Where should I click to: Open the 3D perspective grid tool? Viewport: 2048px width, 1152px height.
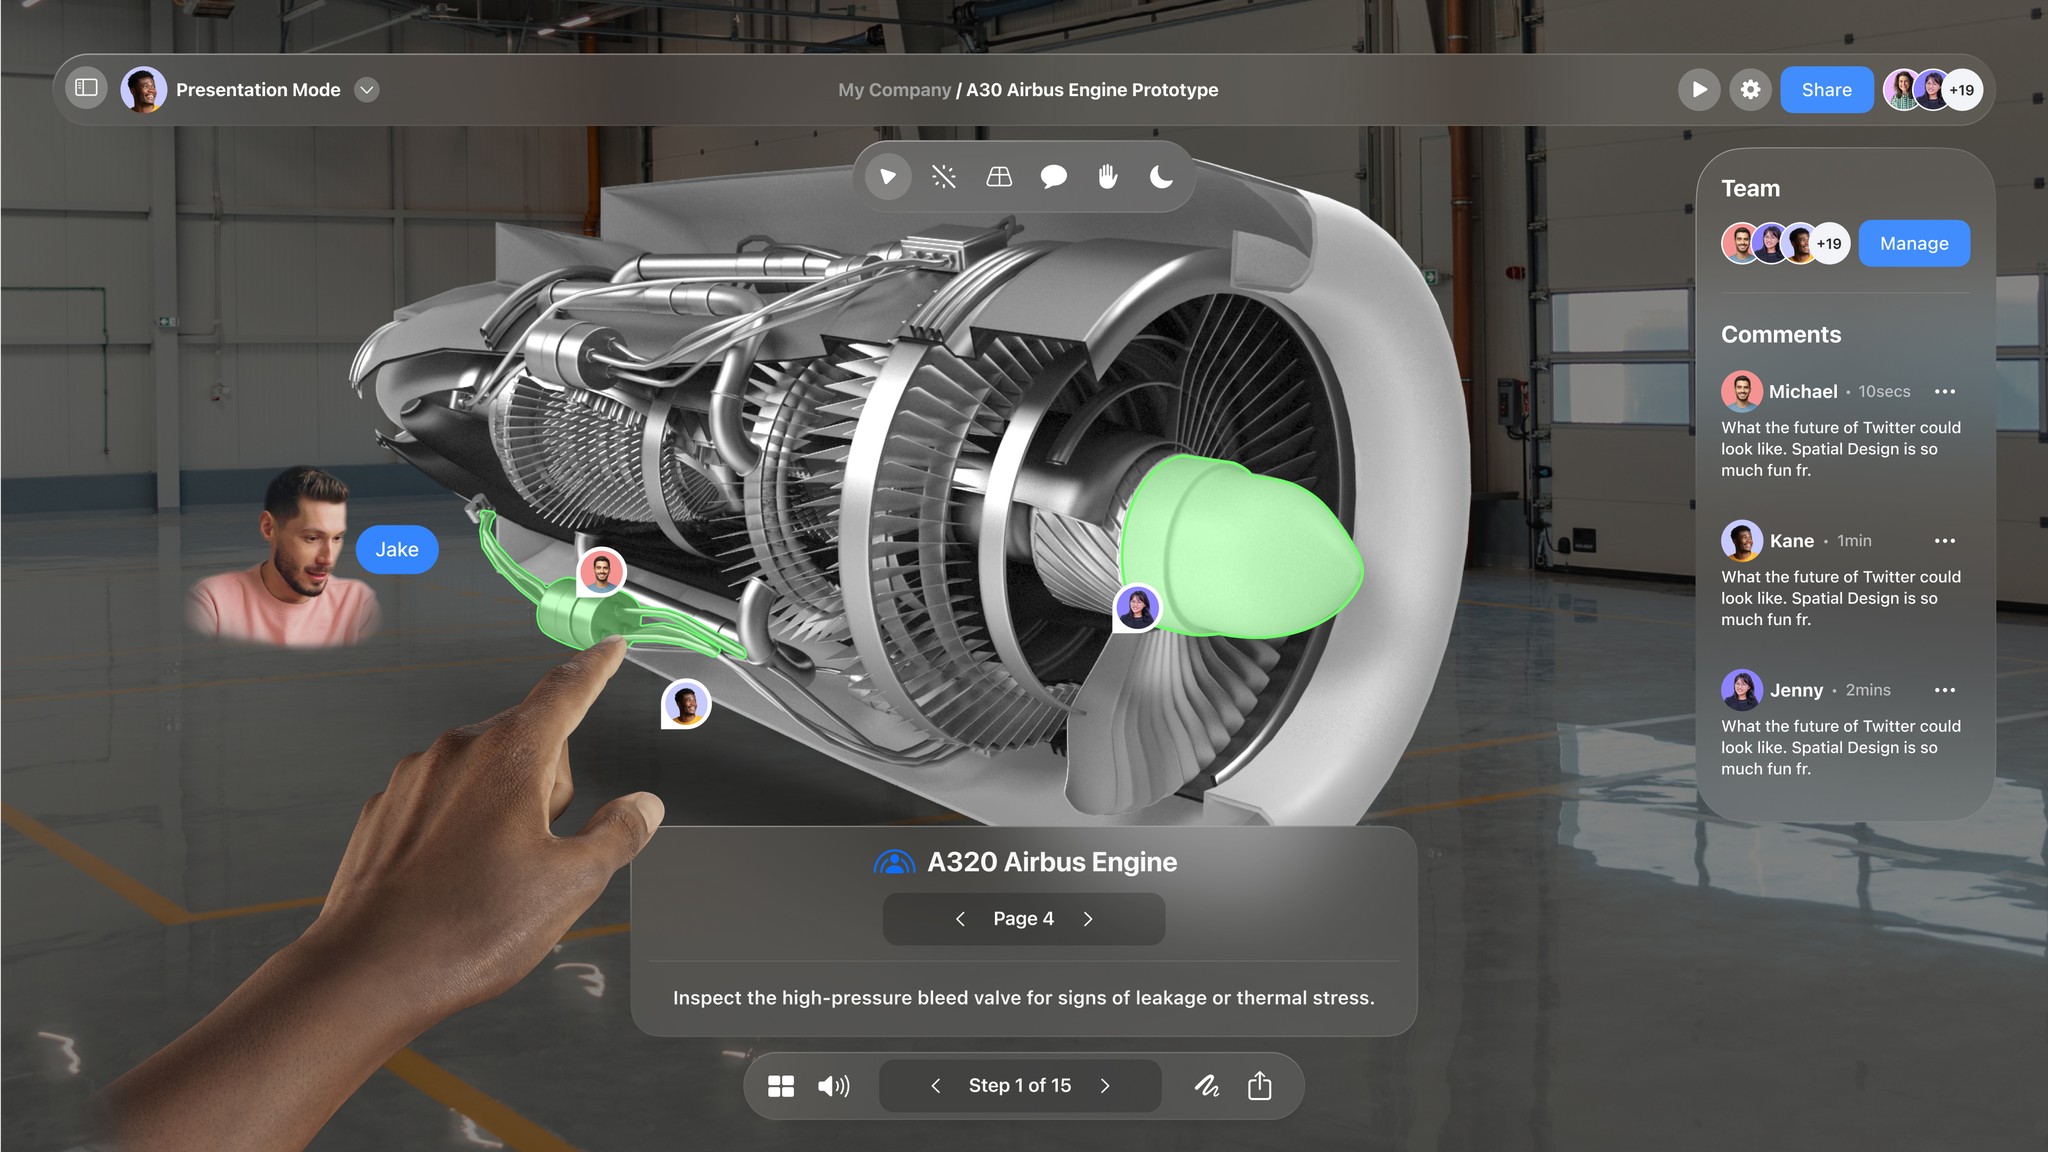tap(999, 177)
